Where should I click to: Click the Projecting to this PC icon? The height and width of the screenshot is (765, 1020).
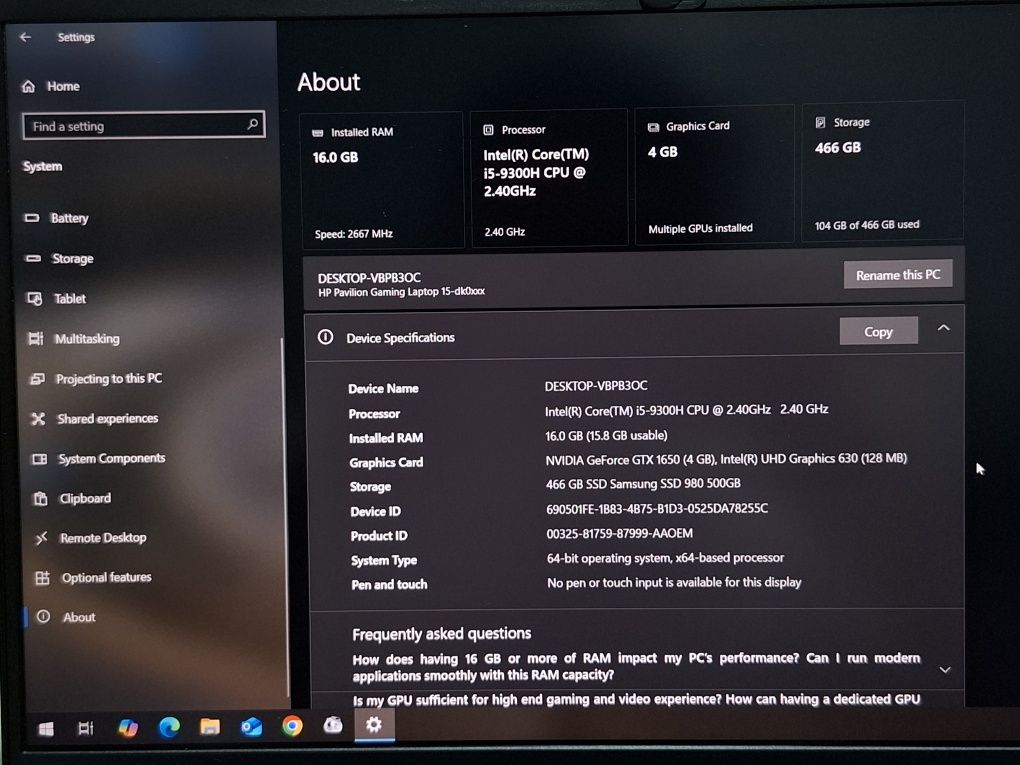tap(37, 379)
